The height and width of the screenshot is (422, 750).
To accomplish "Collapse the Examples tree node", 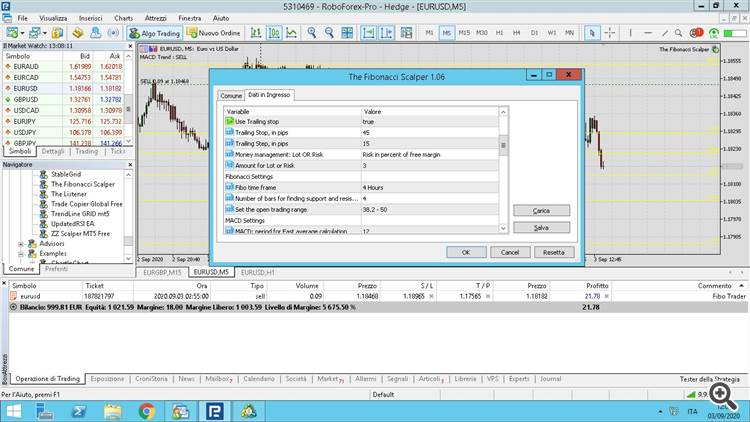I will coord(21,254).
